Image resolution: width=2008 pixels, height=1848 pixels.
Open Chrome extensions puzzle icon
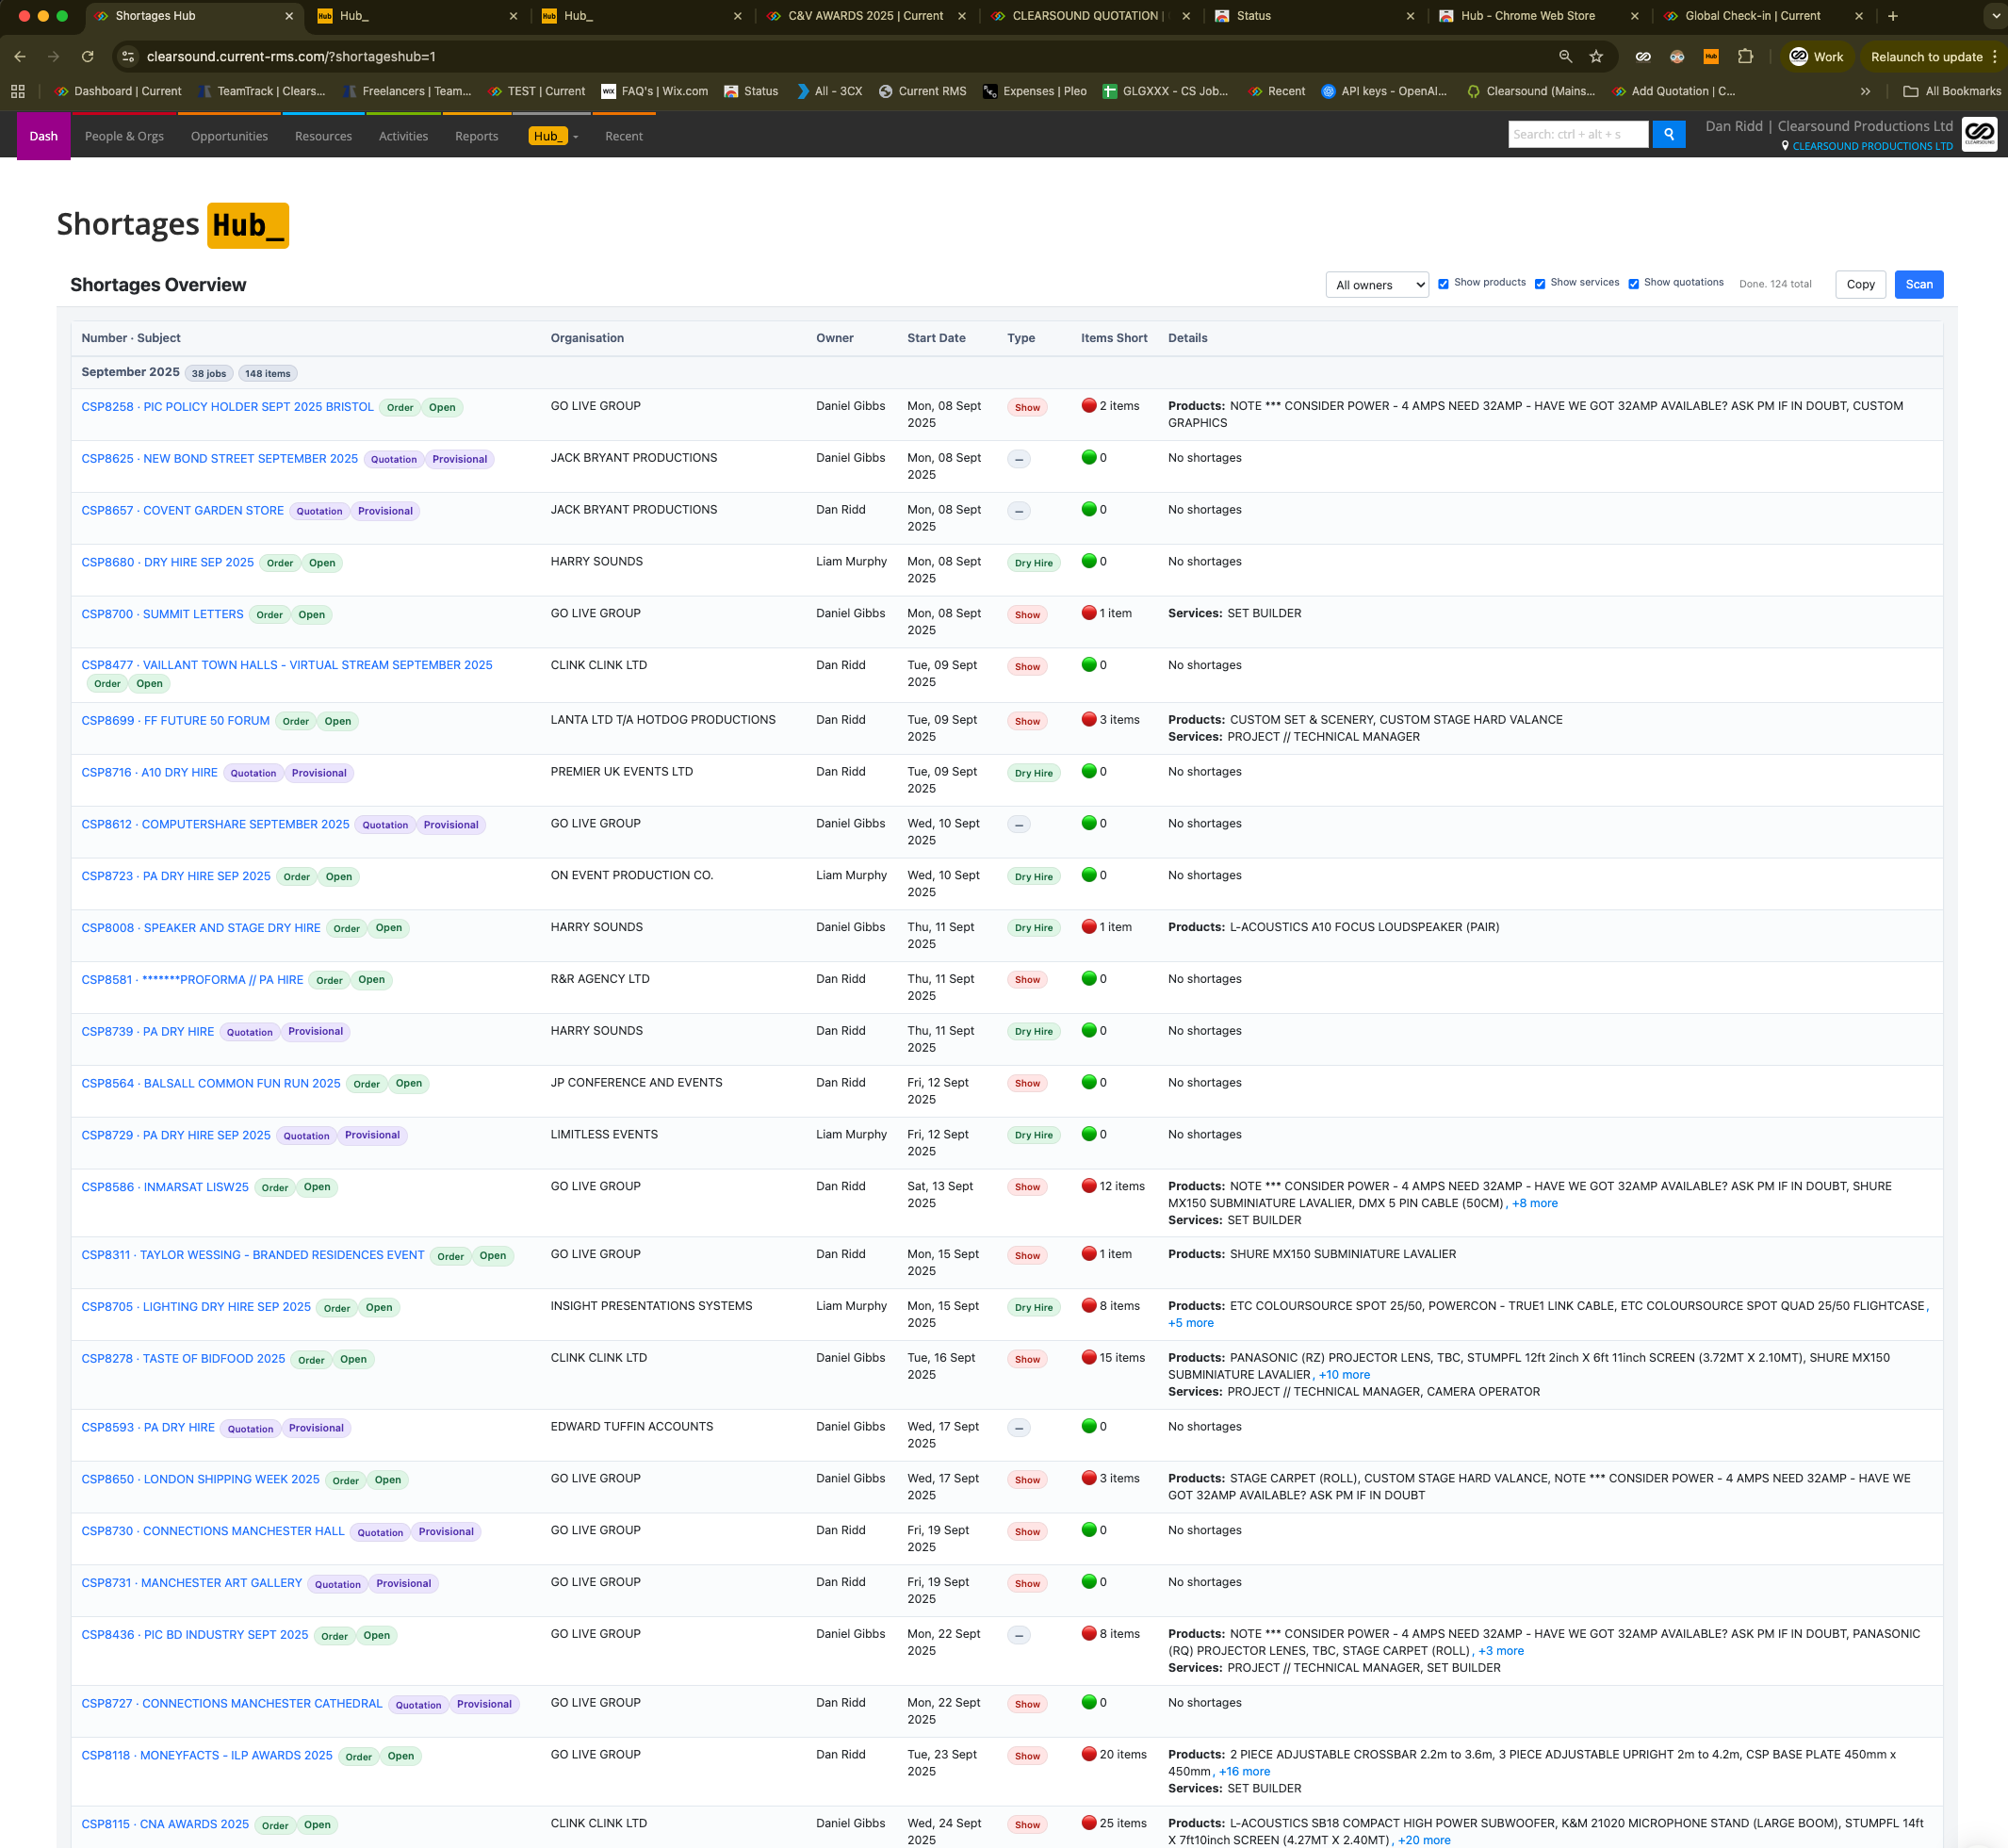click(x=1745, y=57)
